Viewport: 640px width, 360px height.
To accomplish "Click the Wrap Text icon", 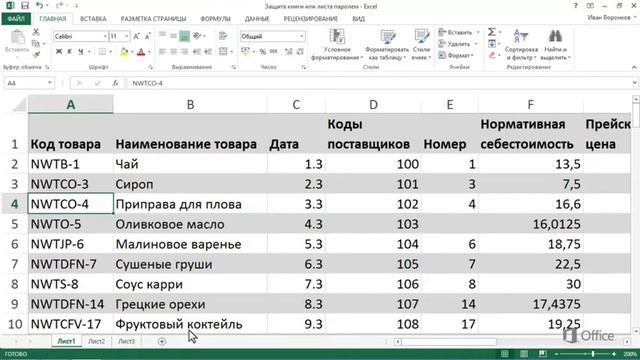I will coord(223,36).
